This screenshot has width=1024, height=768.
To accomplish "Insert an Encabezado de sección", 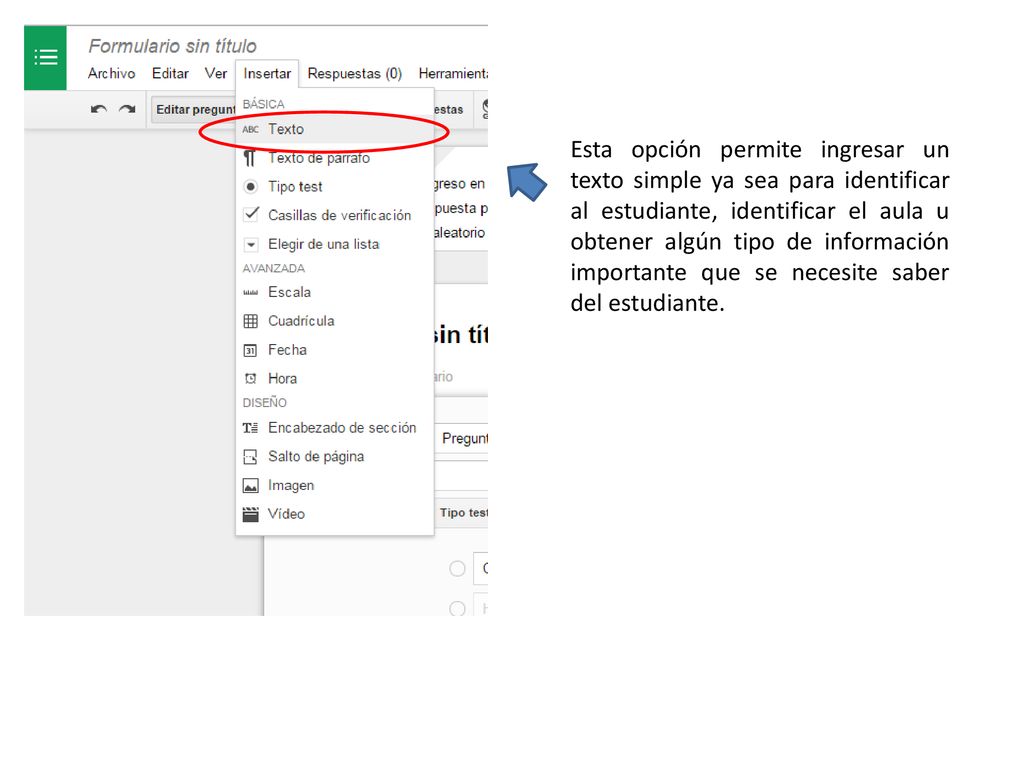I will coord(335,428).
